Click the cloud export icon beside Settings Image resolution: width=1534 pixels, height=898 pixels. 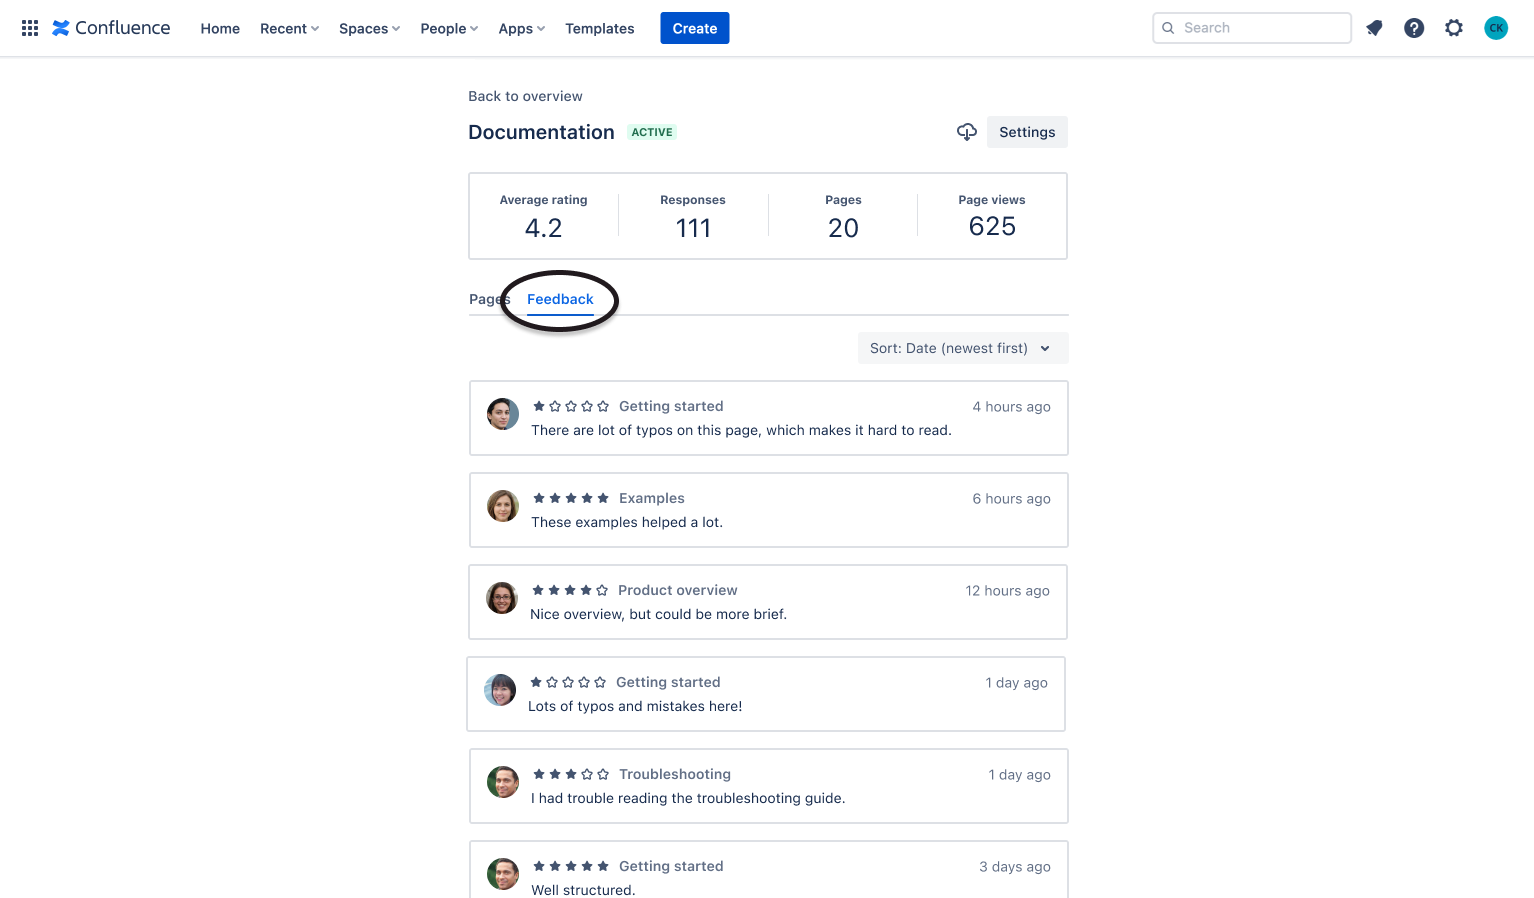point(966,131)
